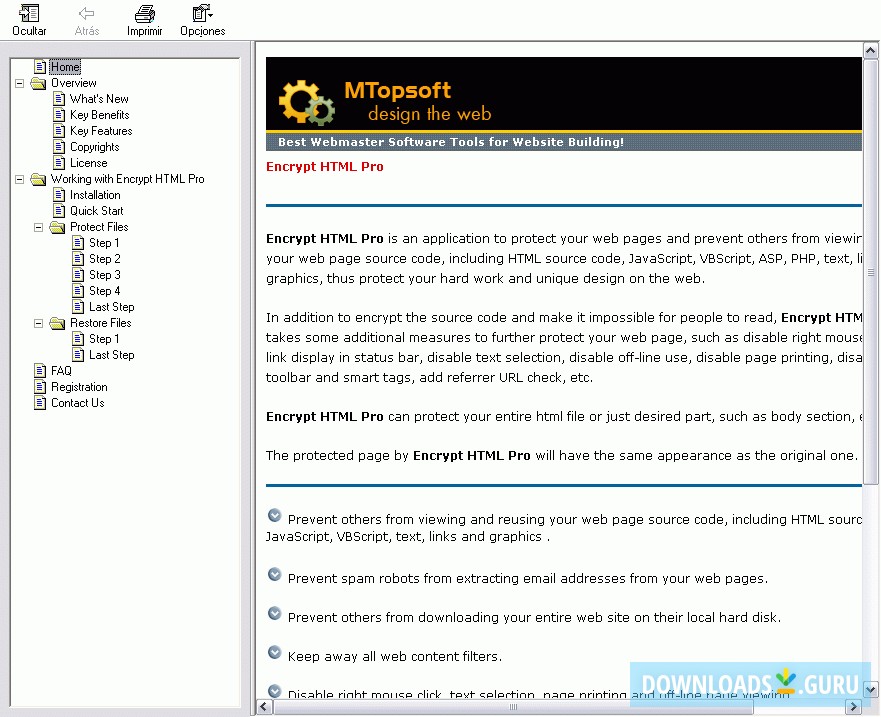881x717 pixels.
Task: Select the Protect Files tree label
Action: tap(99, 227)
